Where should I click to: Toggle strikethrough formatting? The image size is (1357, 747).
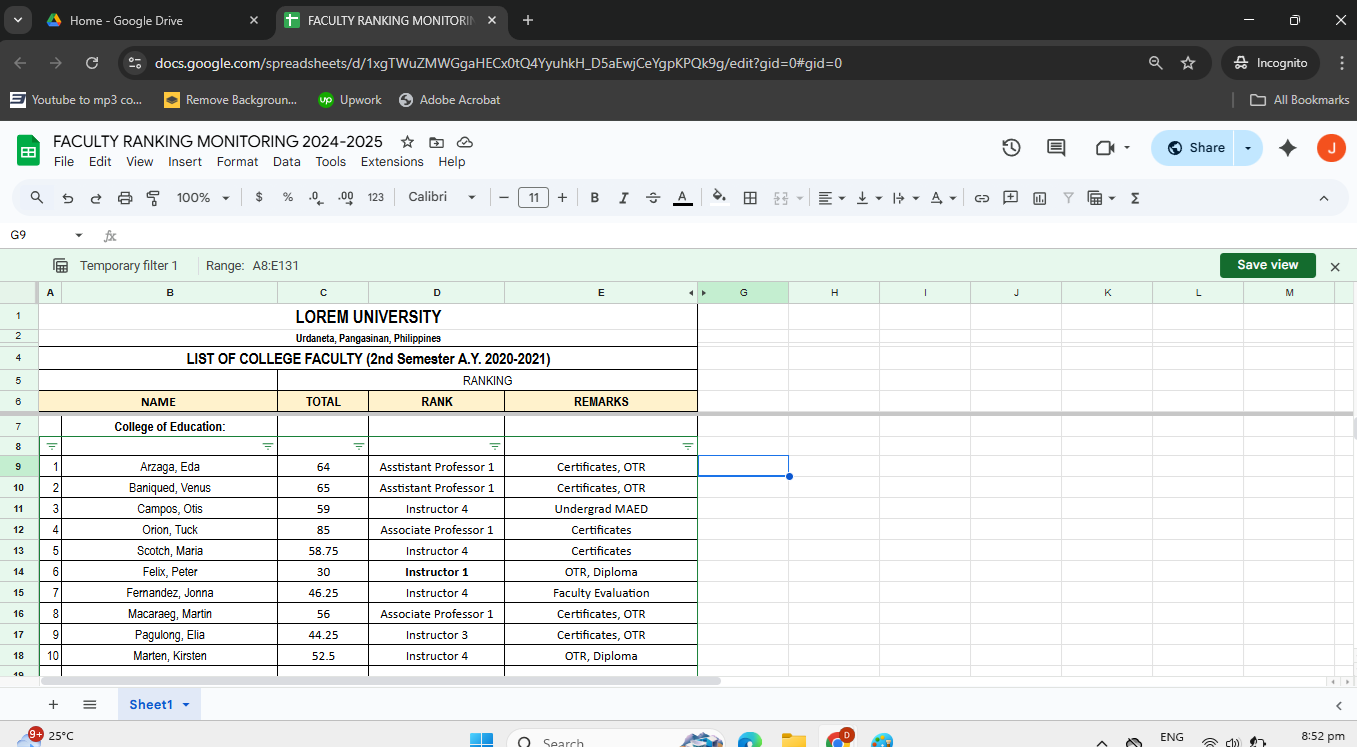[x=653, y=198]
